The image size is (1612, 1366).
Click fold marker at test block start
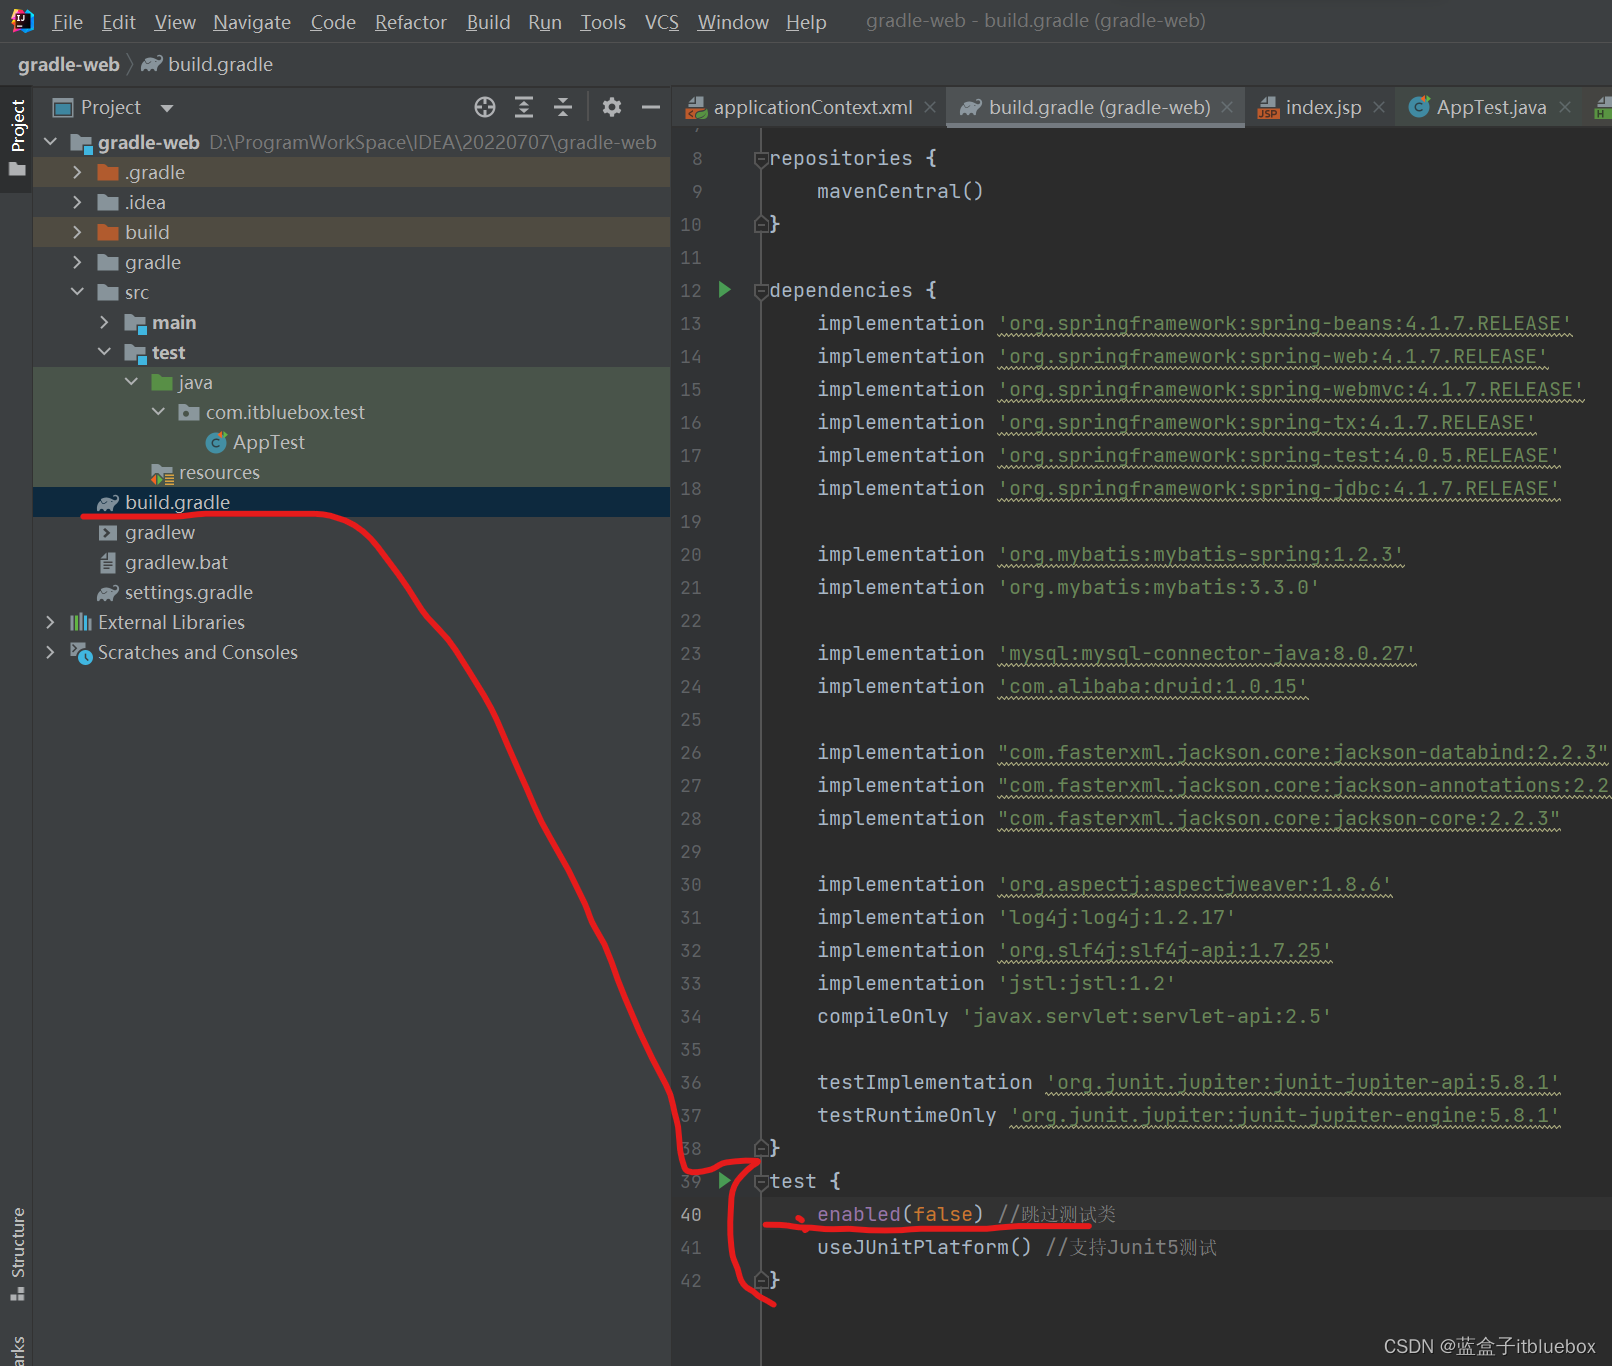click(761, 1182)
